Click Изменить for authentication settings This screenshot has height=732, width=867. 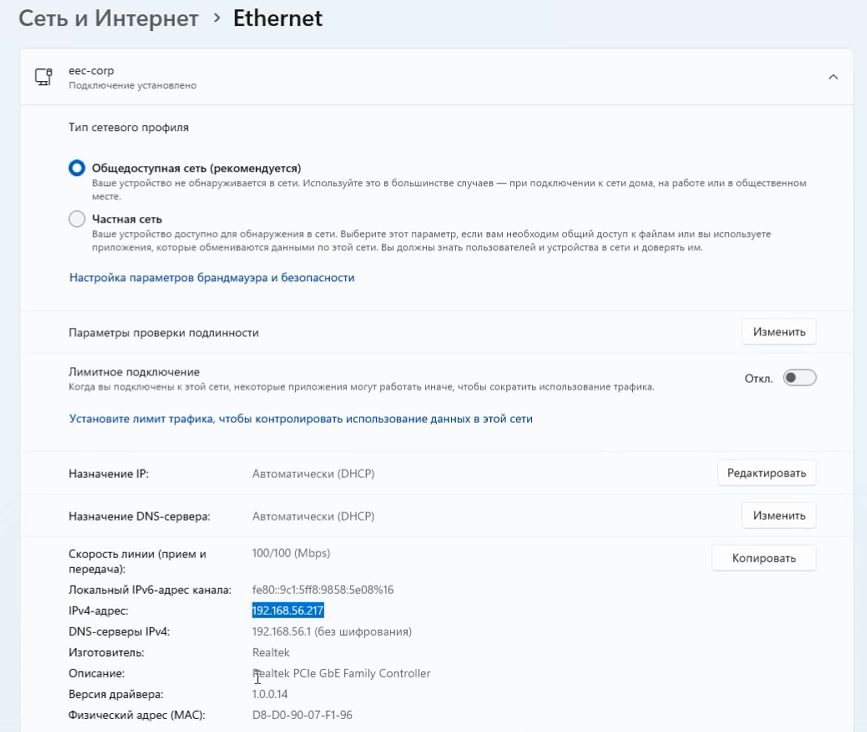(778, 332)
